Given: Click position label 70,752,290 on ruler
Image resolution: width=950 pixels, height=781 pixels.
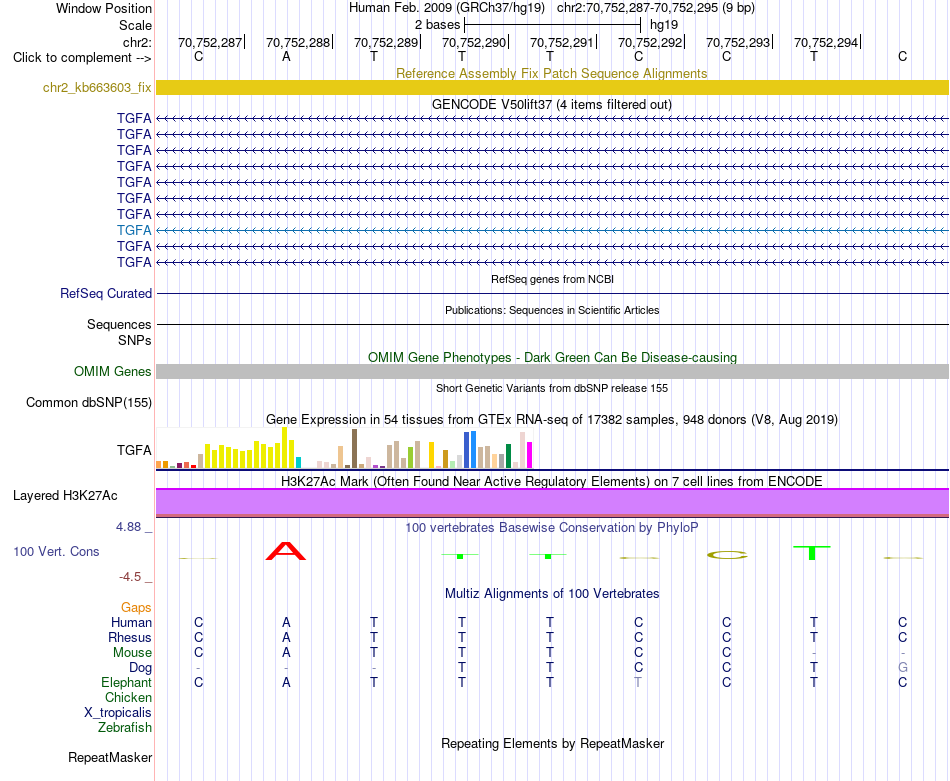Looking at the screenshot, I should pos(474,42).
